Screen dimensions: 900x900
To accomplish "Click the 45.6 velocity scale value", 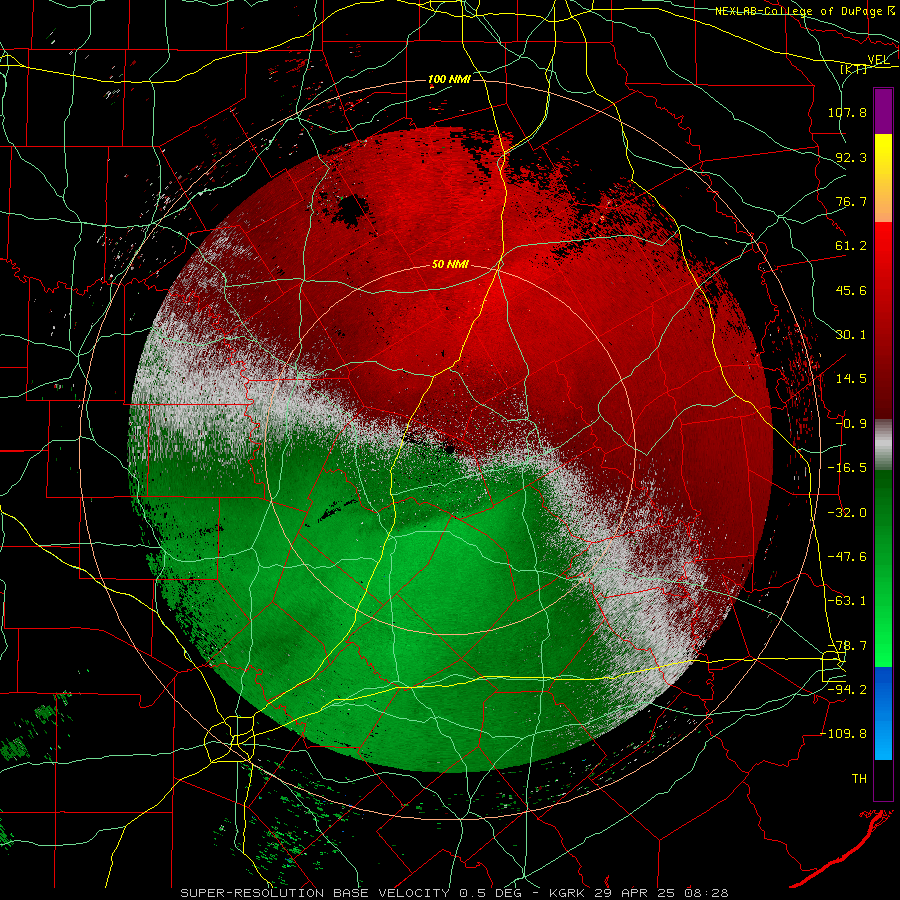I will (851, 290).
